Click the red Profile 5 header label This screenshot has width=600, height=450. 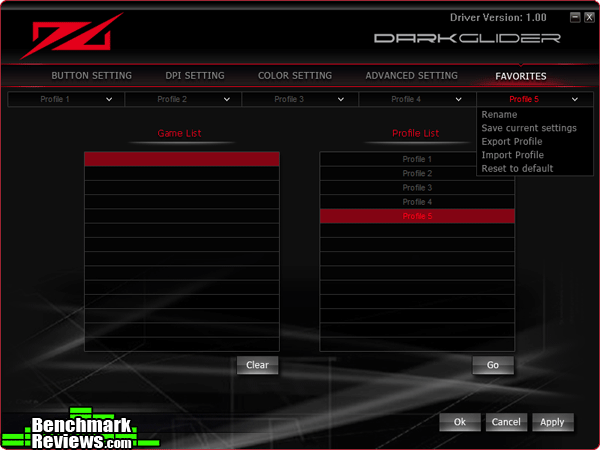pos(524,99)
